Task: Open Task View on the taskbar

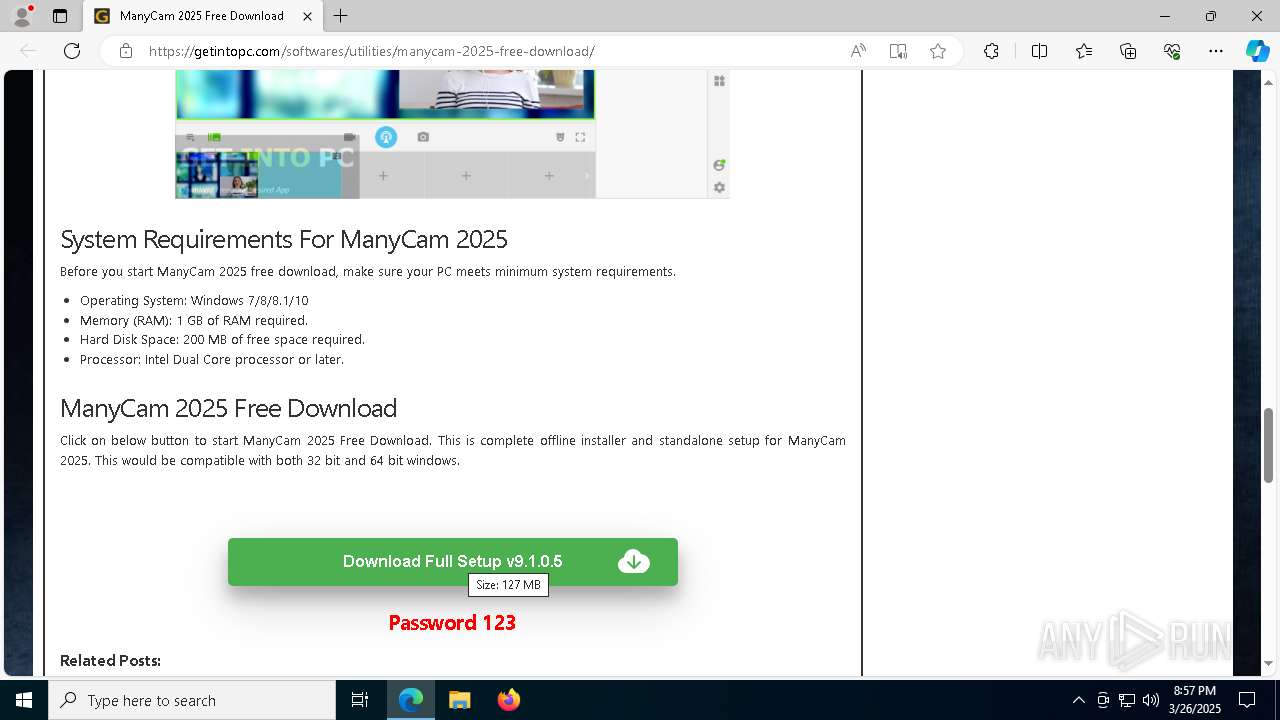Action: (360, 700)
